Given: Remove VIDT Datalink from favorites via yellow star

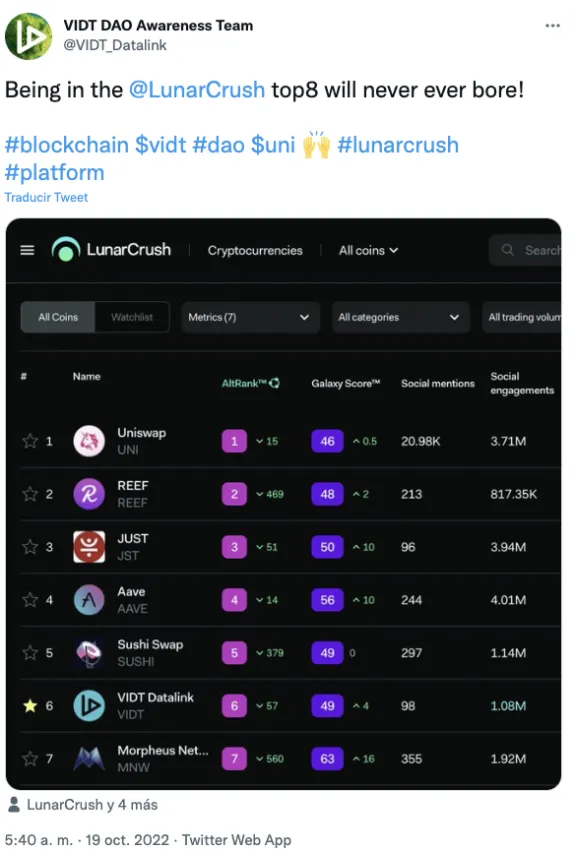Looking at the screenshot, I should coord(30,706).
